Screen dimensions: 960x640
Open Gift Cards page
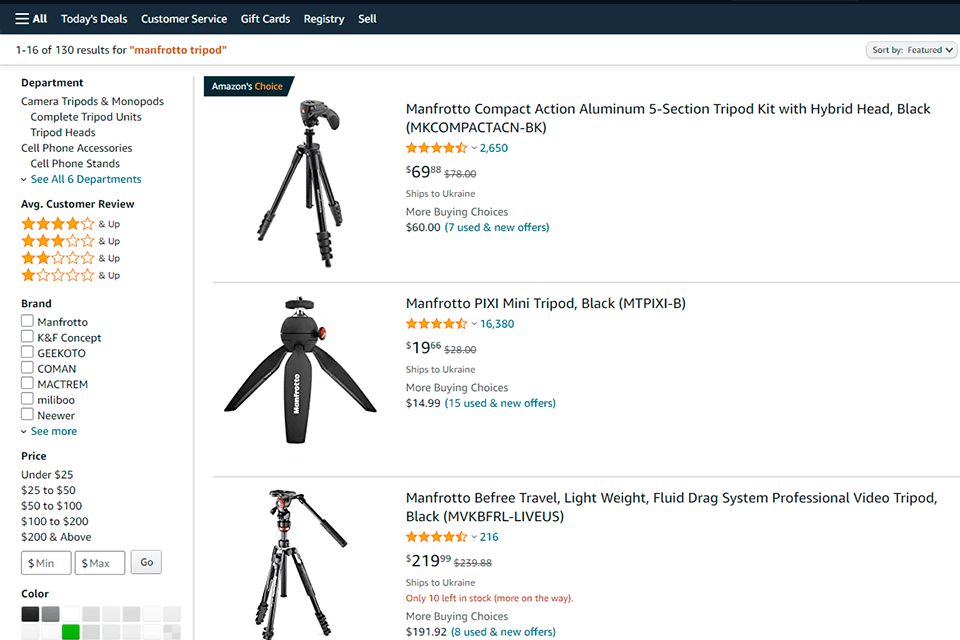coord(265,19)
